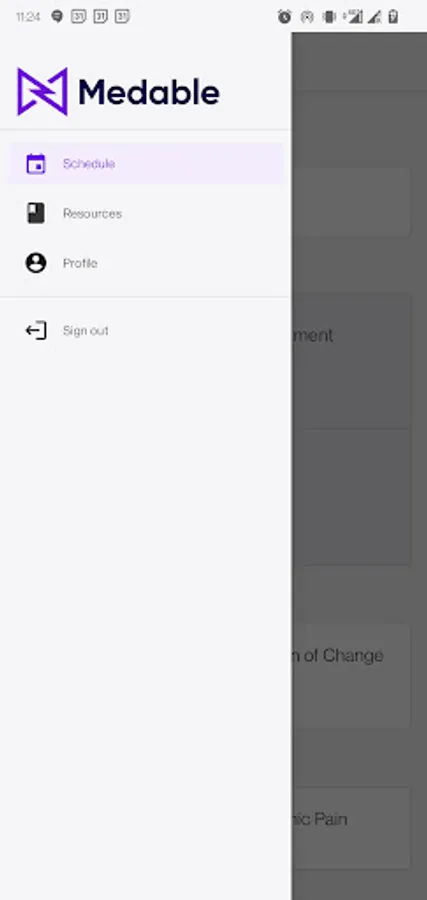Click the Profile avatar icon
The height and width of the screenshot is (900, 427).
coord(36,263)
